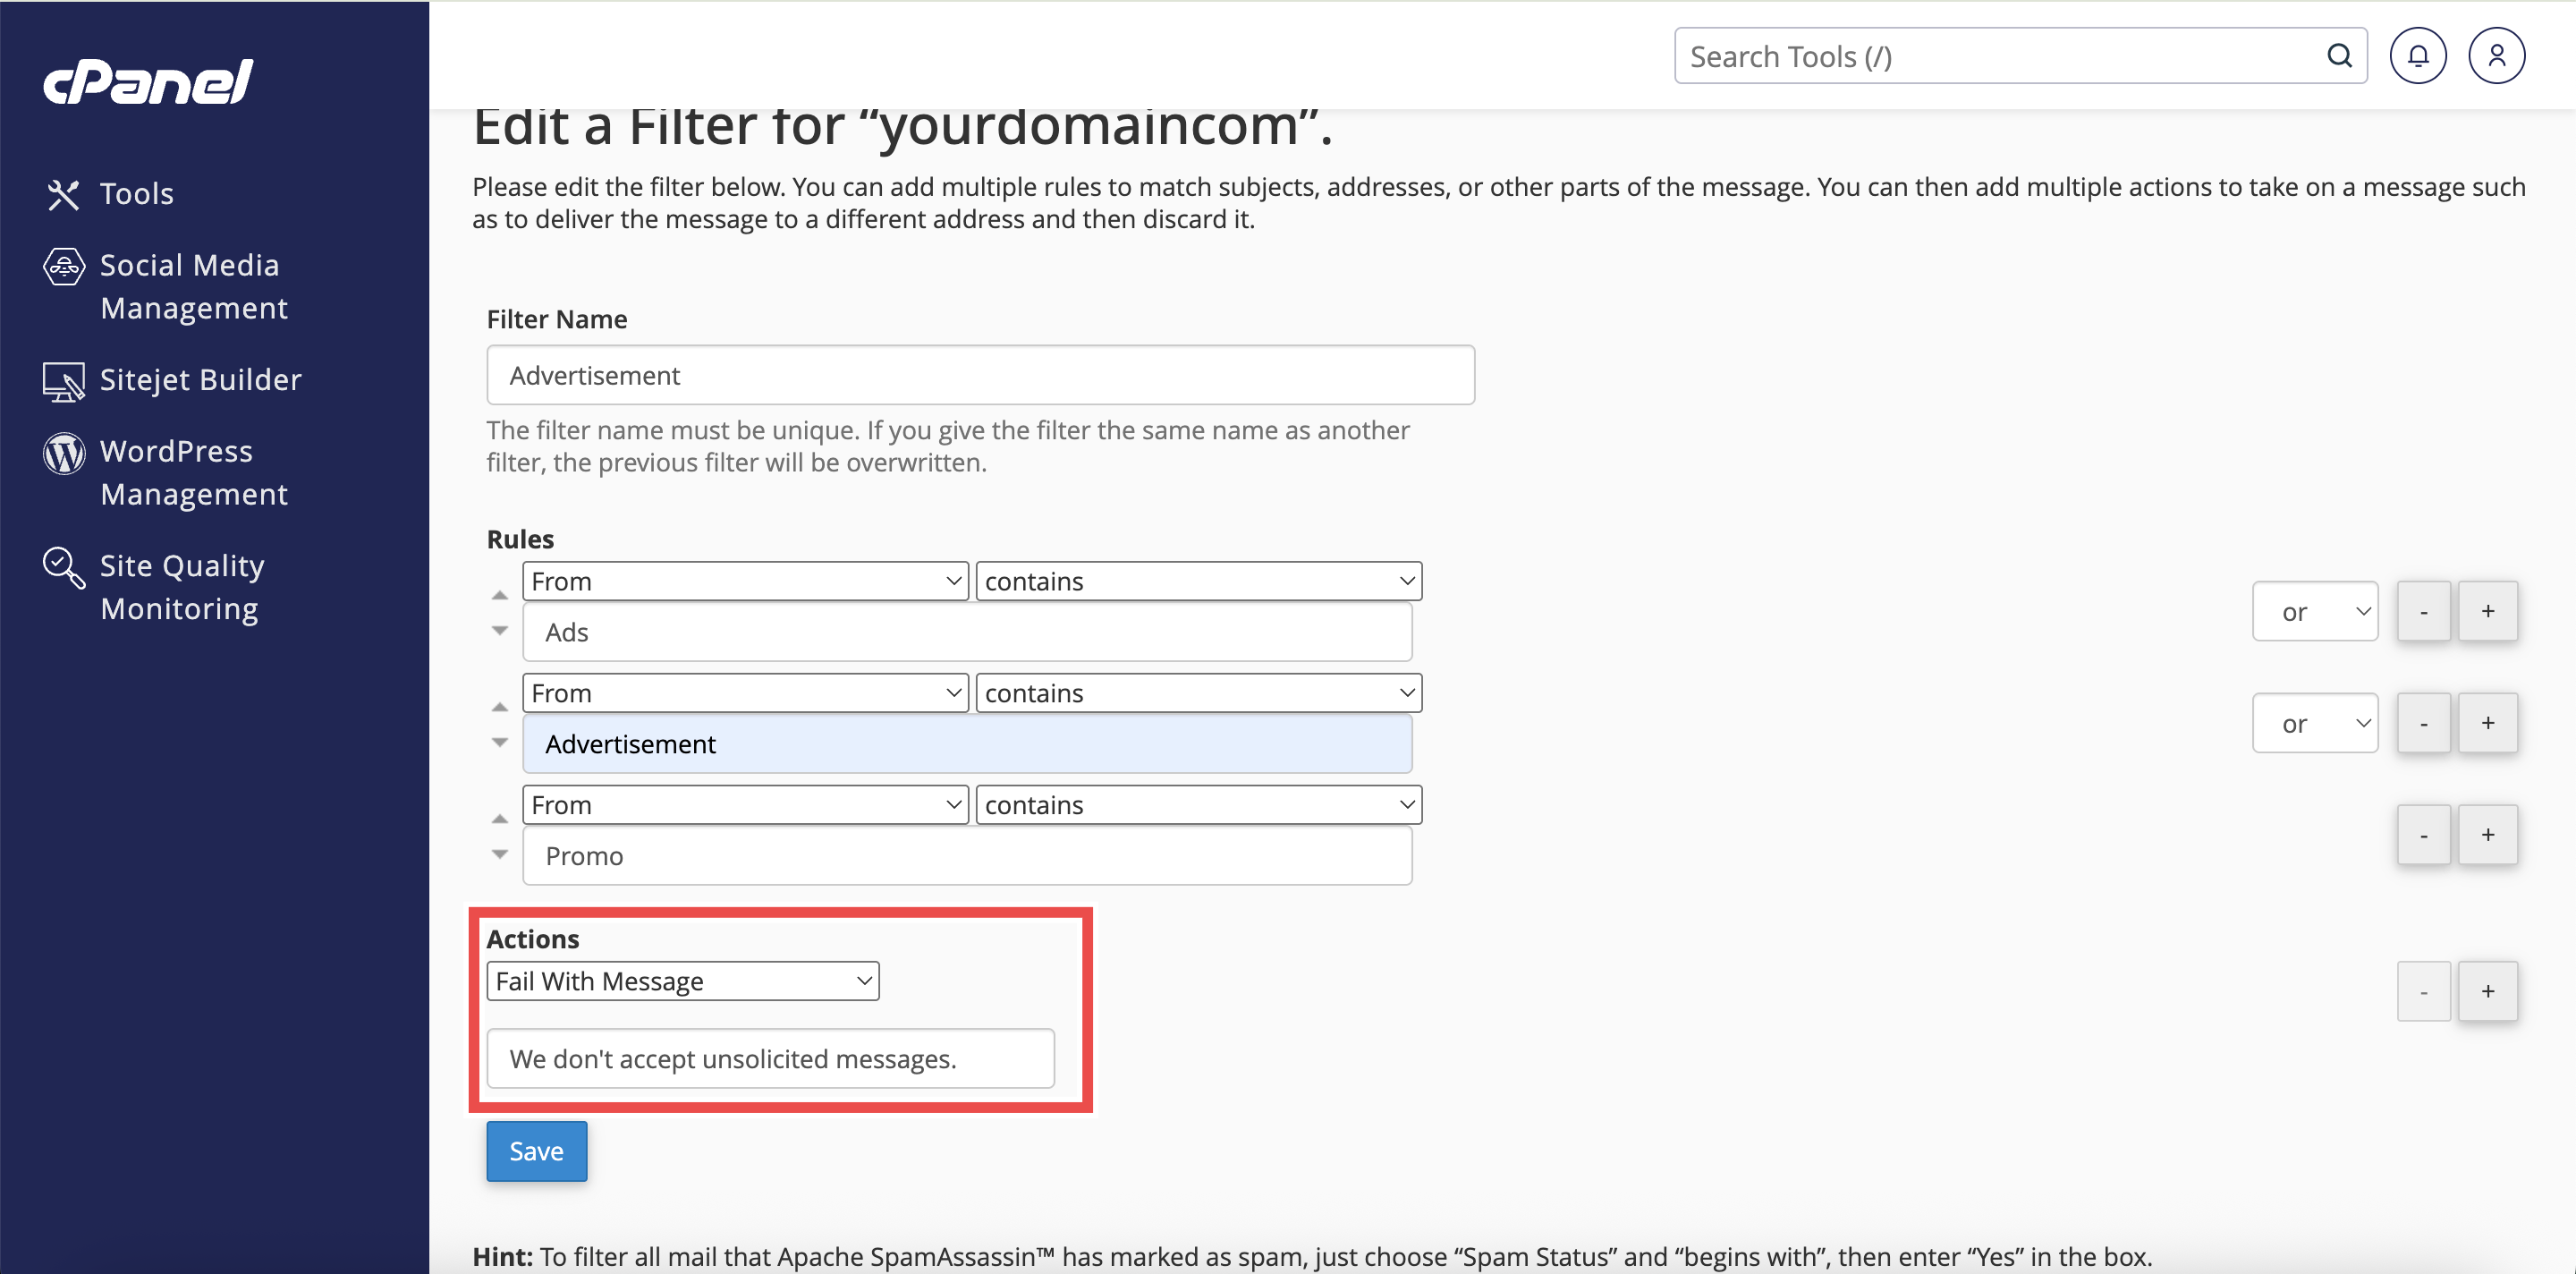The width and height of the screenshot is (2576, 1274).
Task: Open the notifications bell icon
Action: [2417, 56]
